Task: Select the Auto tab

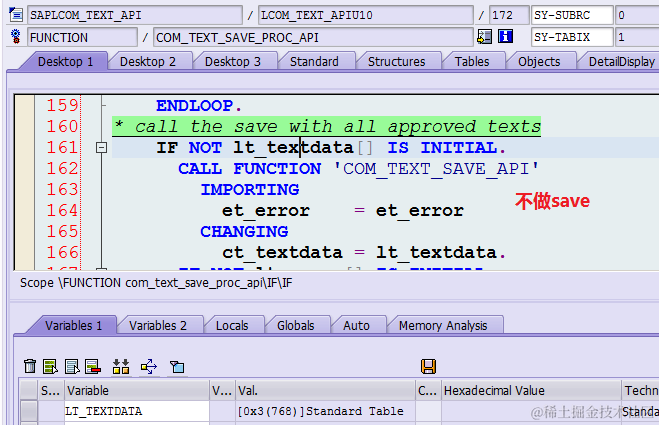Action: [x=356, y=325]
